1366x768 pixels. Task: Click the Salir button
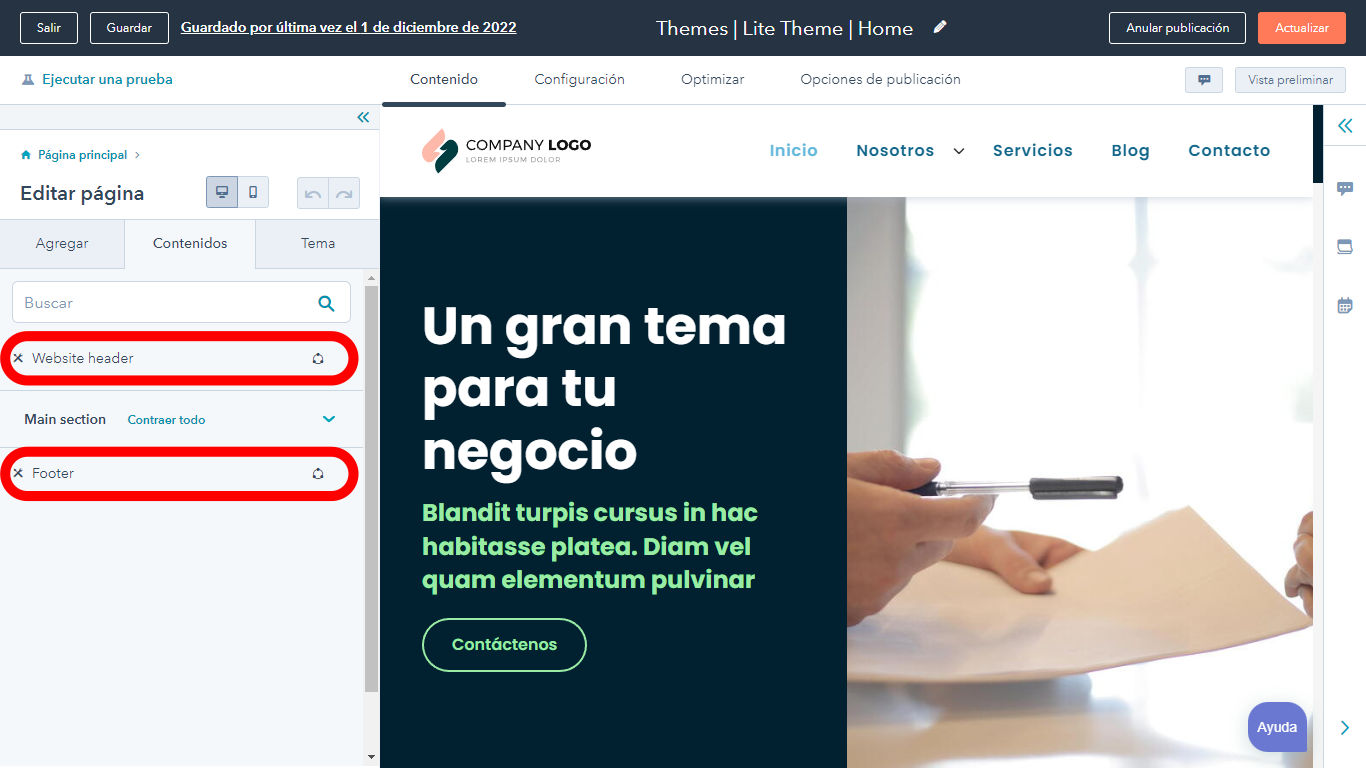pos(49,28)
